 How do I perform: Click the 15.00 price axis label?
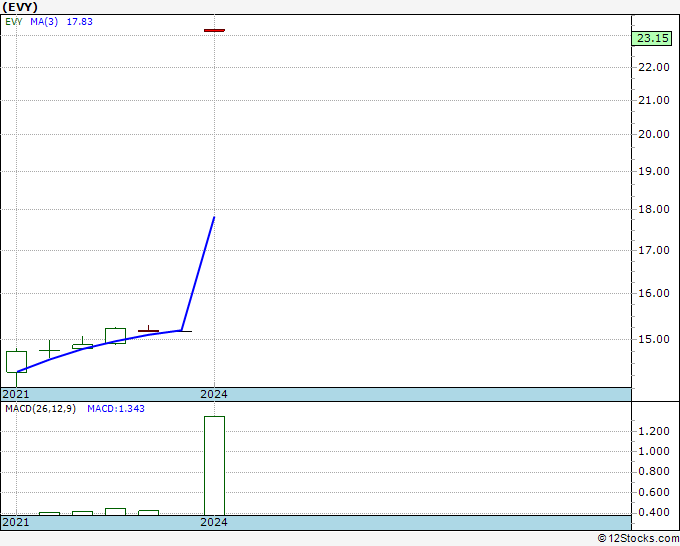(654, 339)
